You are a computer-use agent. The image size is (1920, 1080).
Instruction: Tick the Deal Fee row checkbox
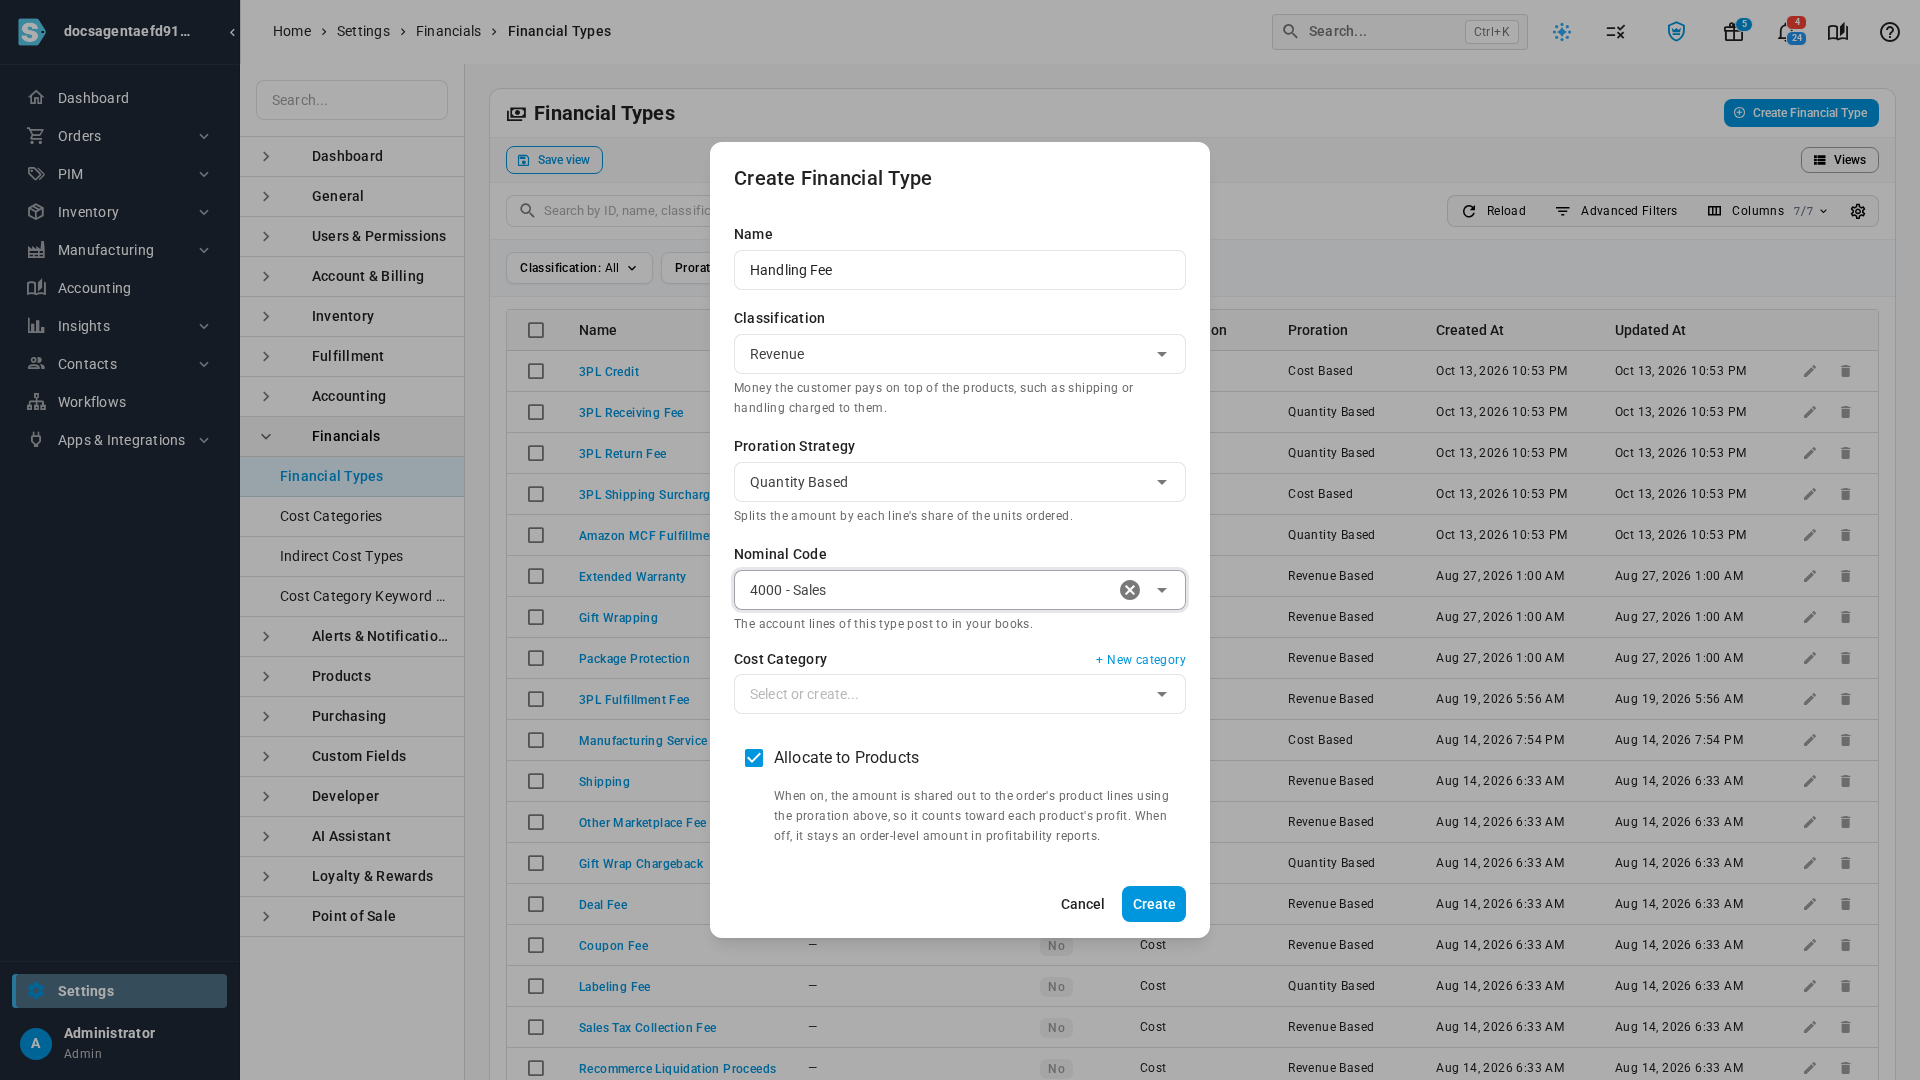(x=536, y=904)
